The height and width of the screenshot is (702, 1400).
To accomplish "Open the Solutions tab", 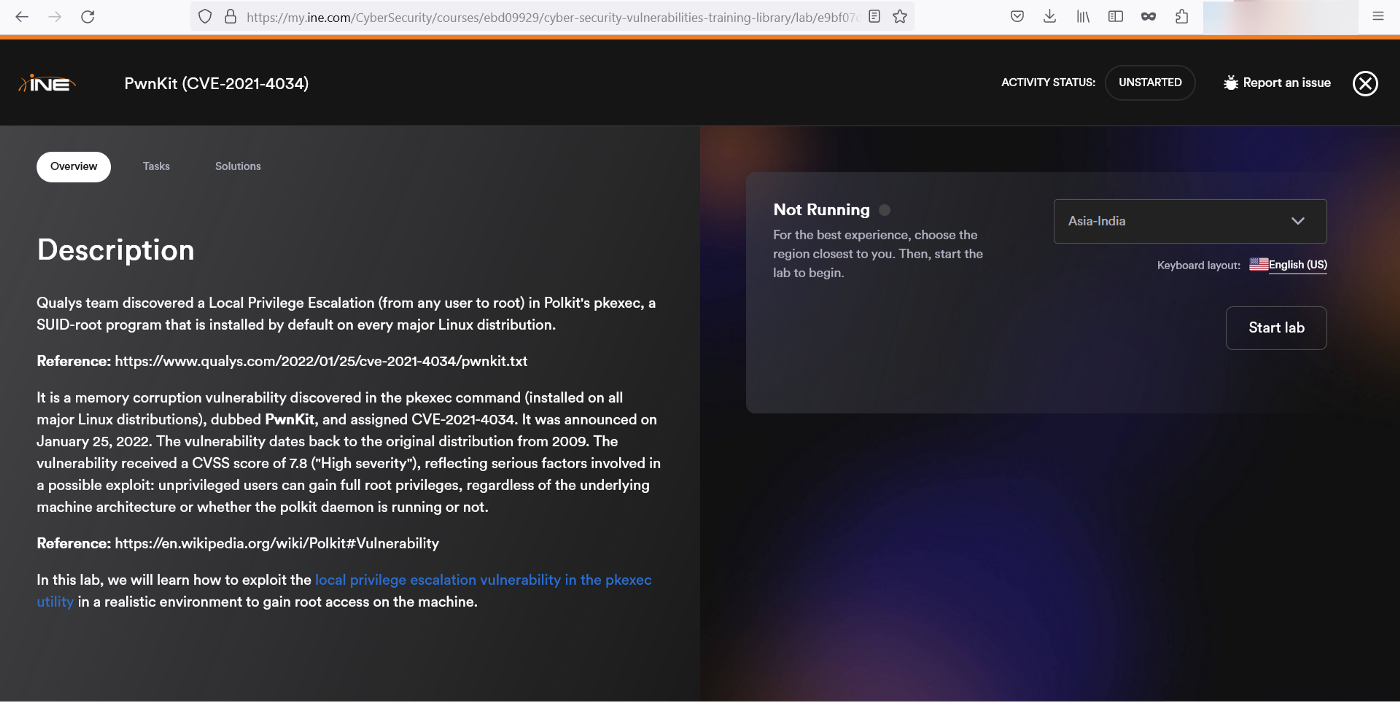I will pyautogui.click(x=238, y=166).
